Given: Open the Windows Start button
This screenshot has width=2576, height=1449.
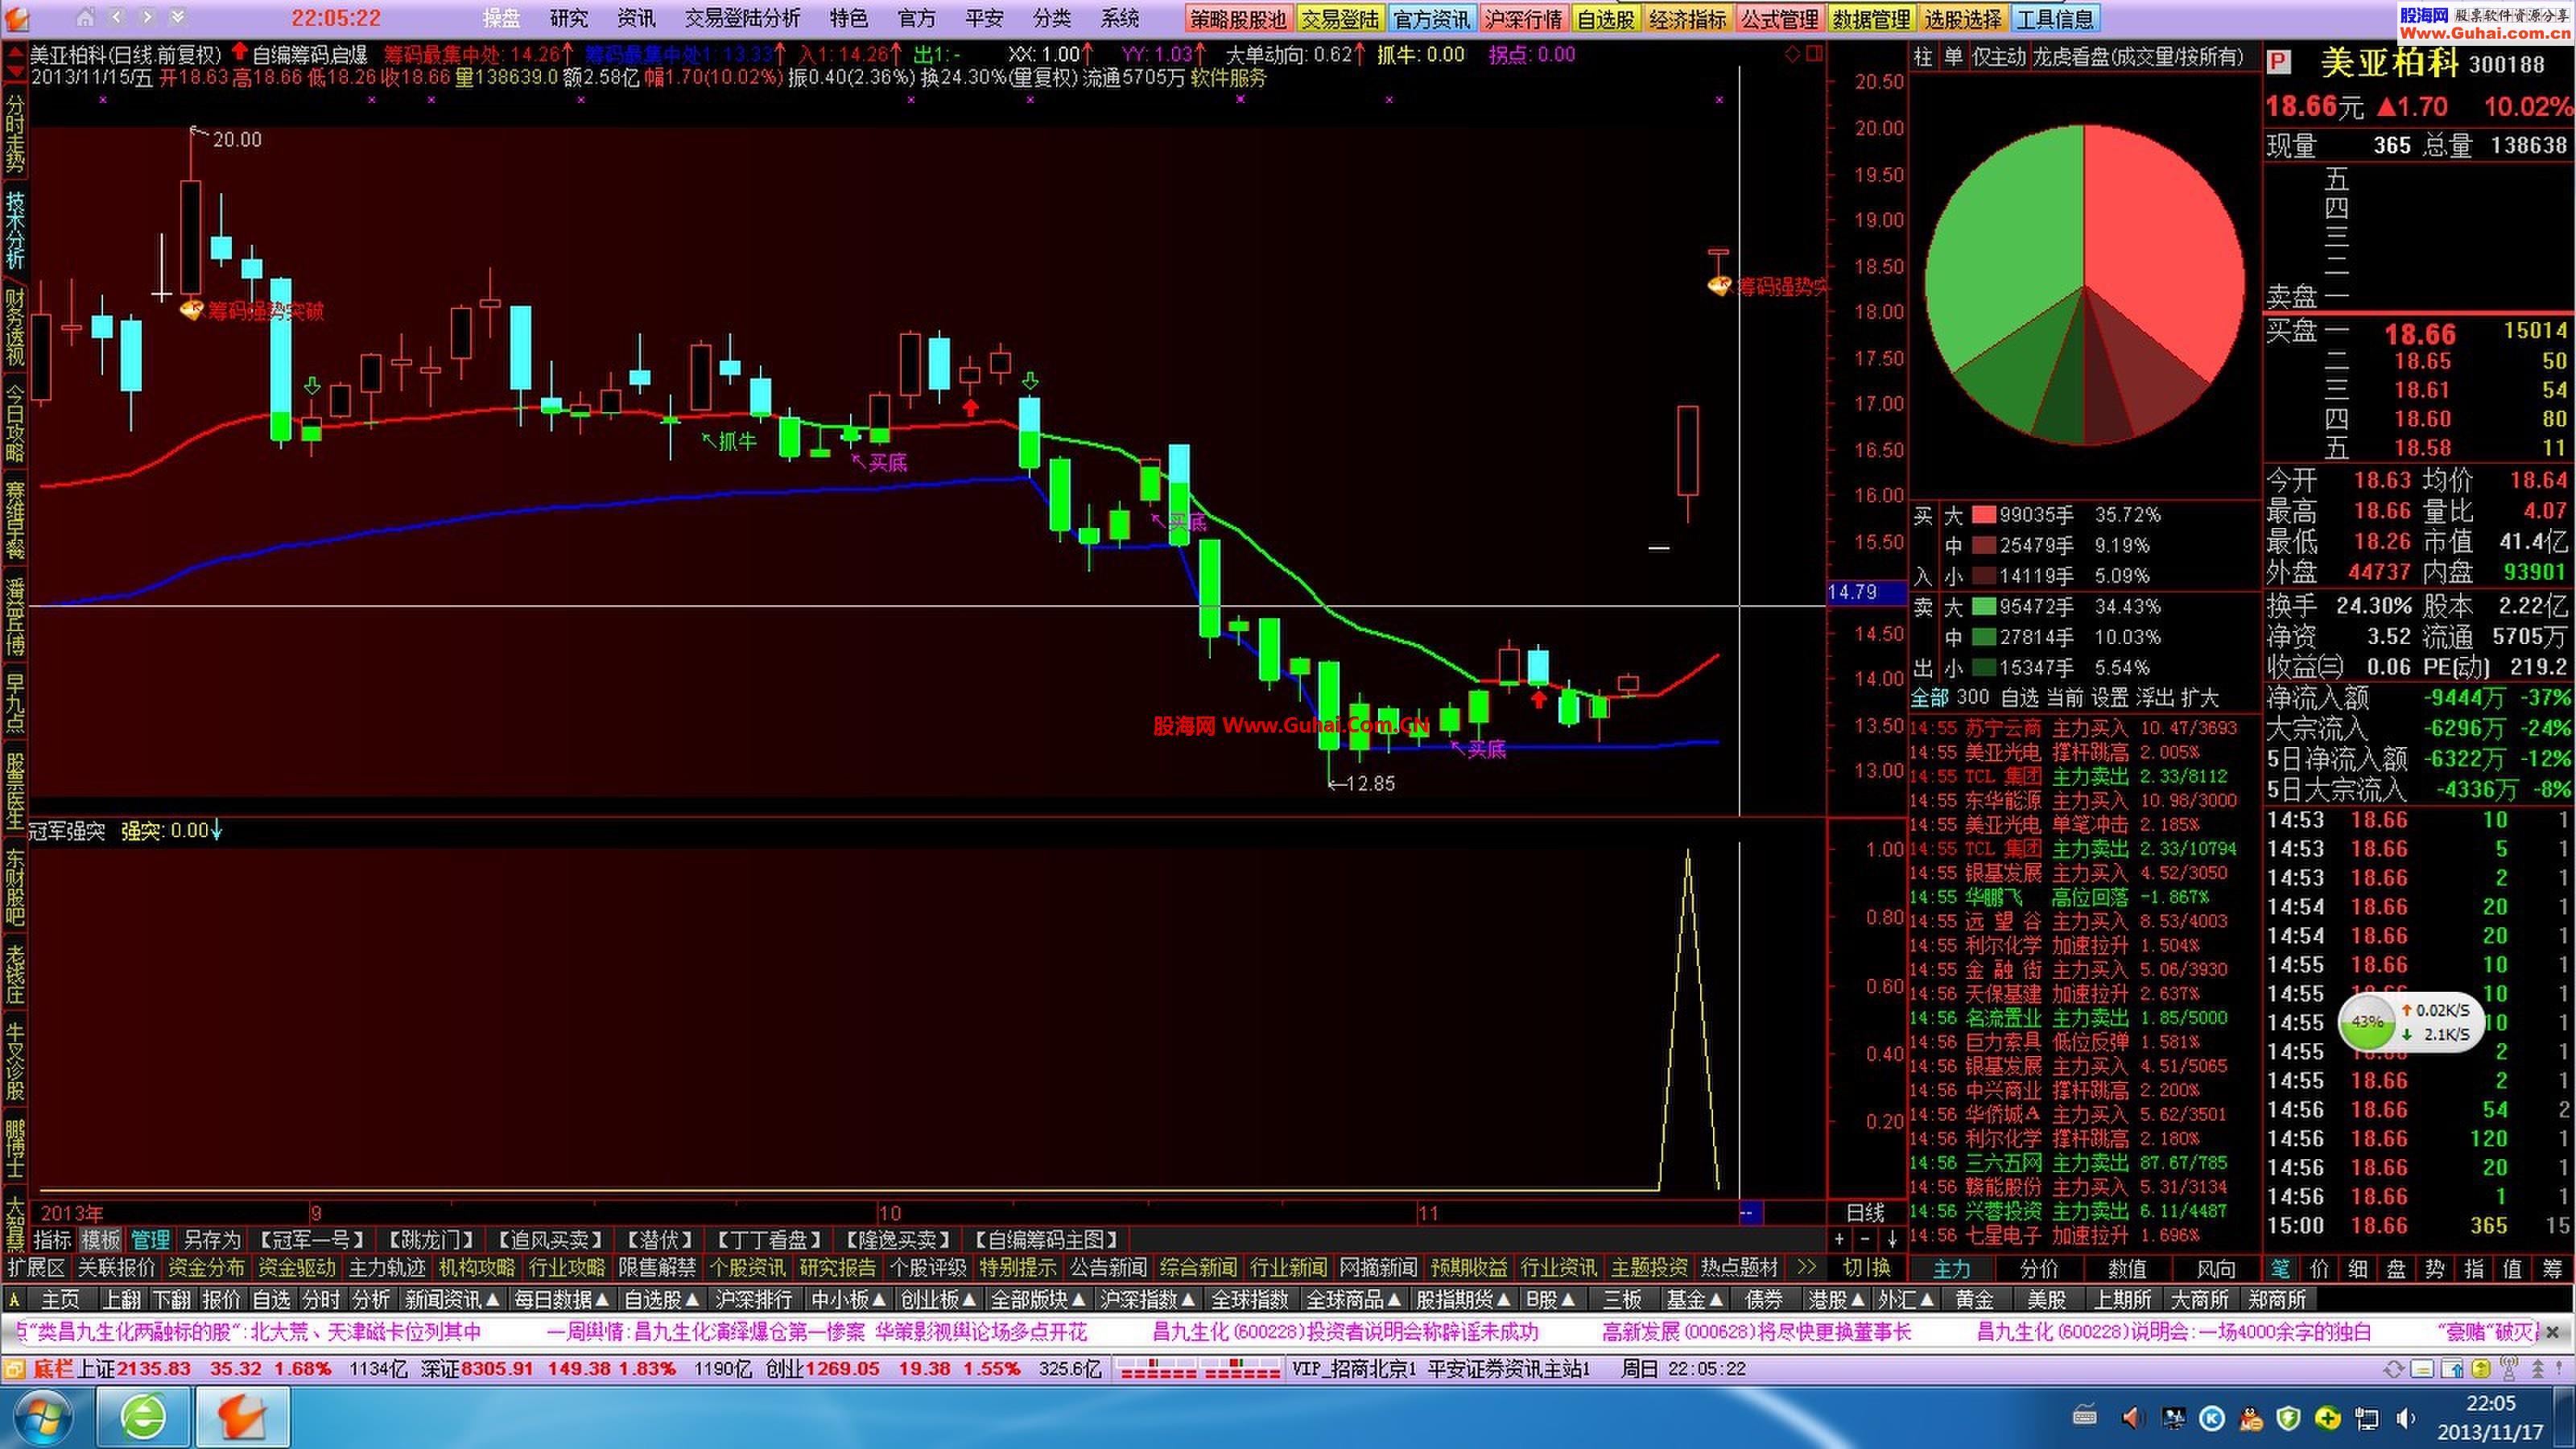Looking at the screenshot, I should [x=43, y=1418].
